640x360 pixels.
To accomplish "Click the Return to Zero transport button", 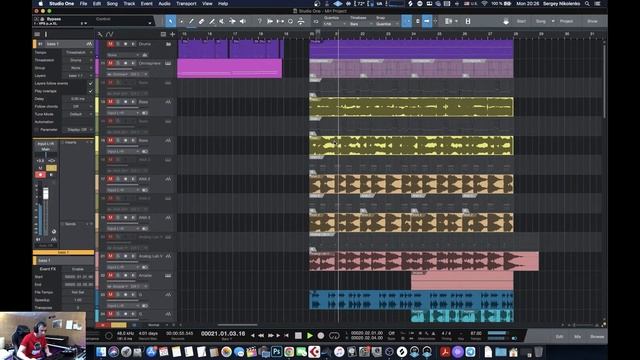I will pos(287,336).
